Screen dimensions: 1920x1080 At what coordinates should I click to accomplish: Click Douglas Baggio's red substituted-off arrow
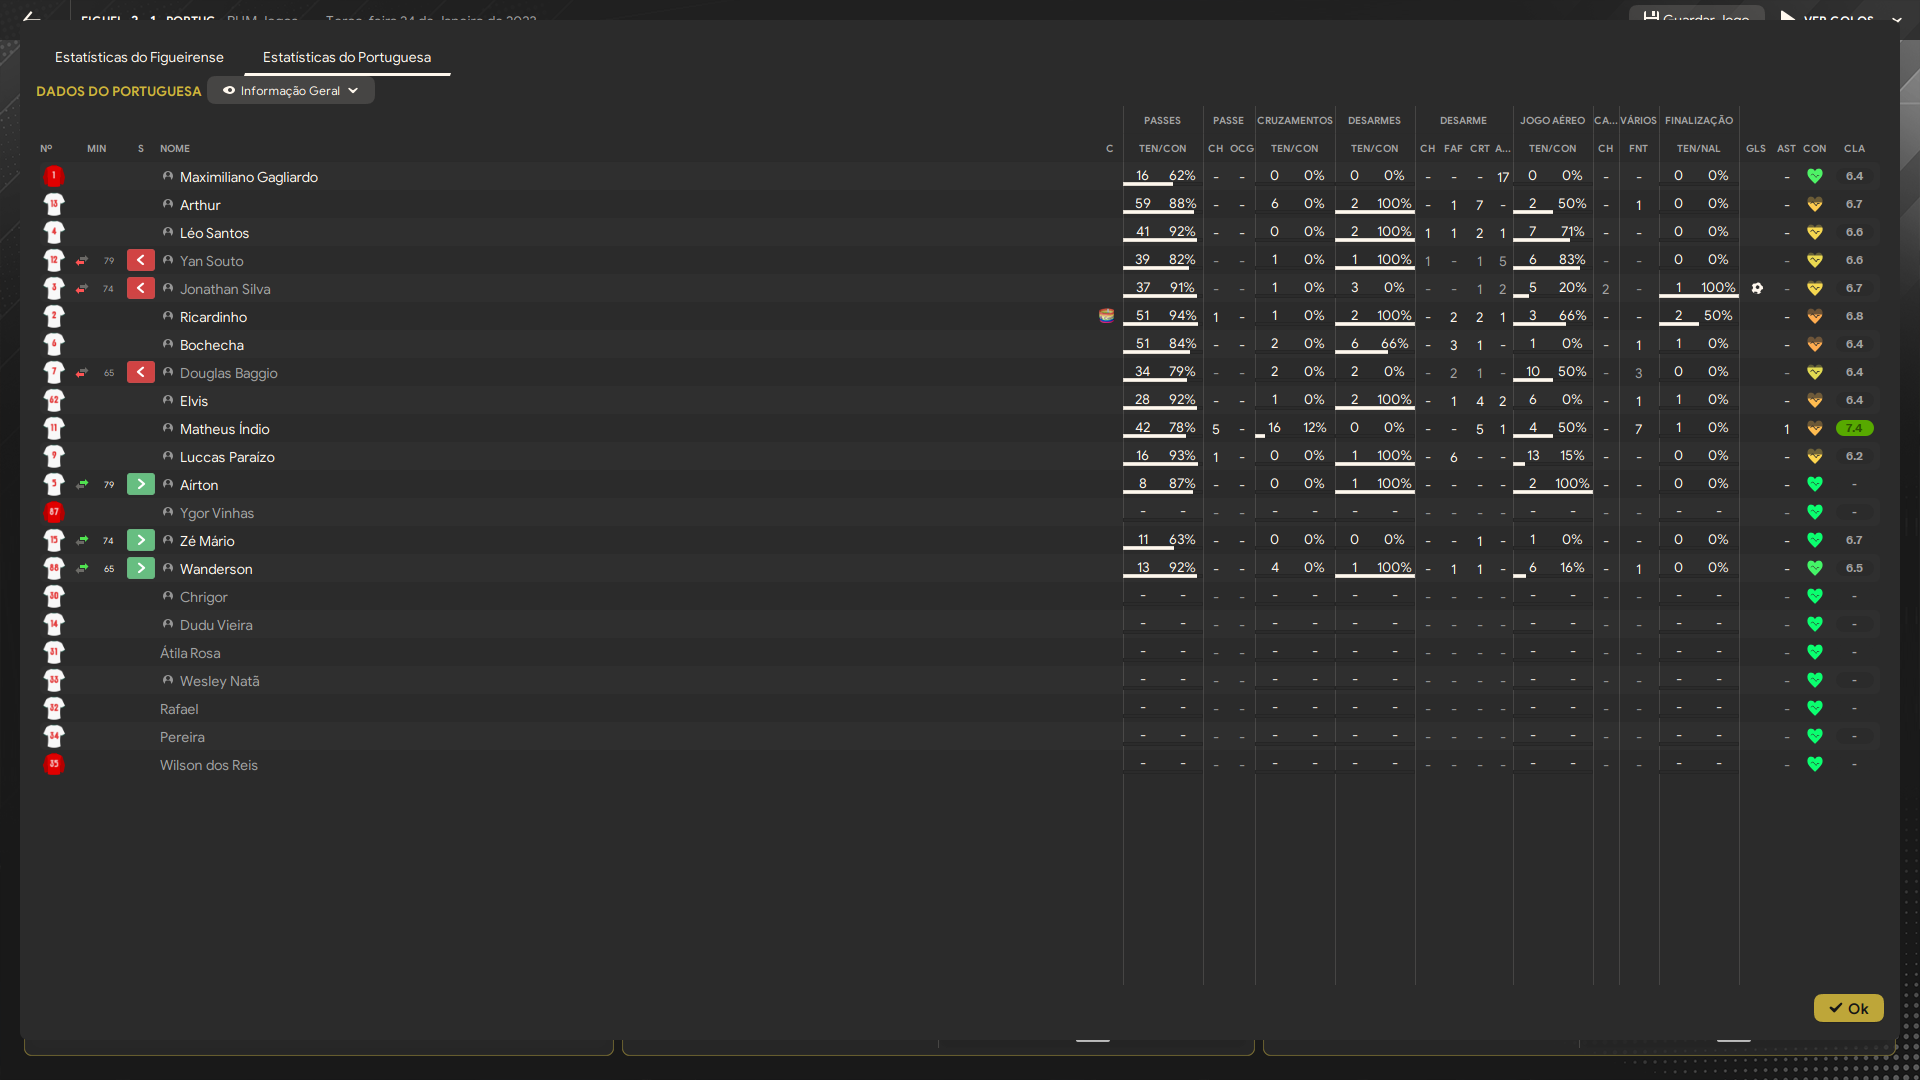[141, 372]
